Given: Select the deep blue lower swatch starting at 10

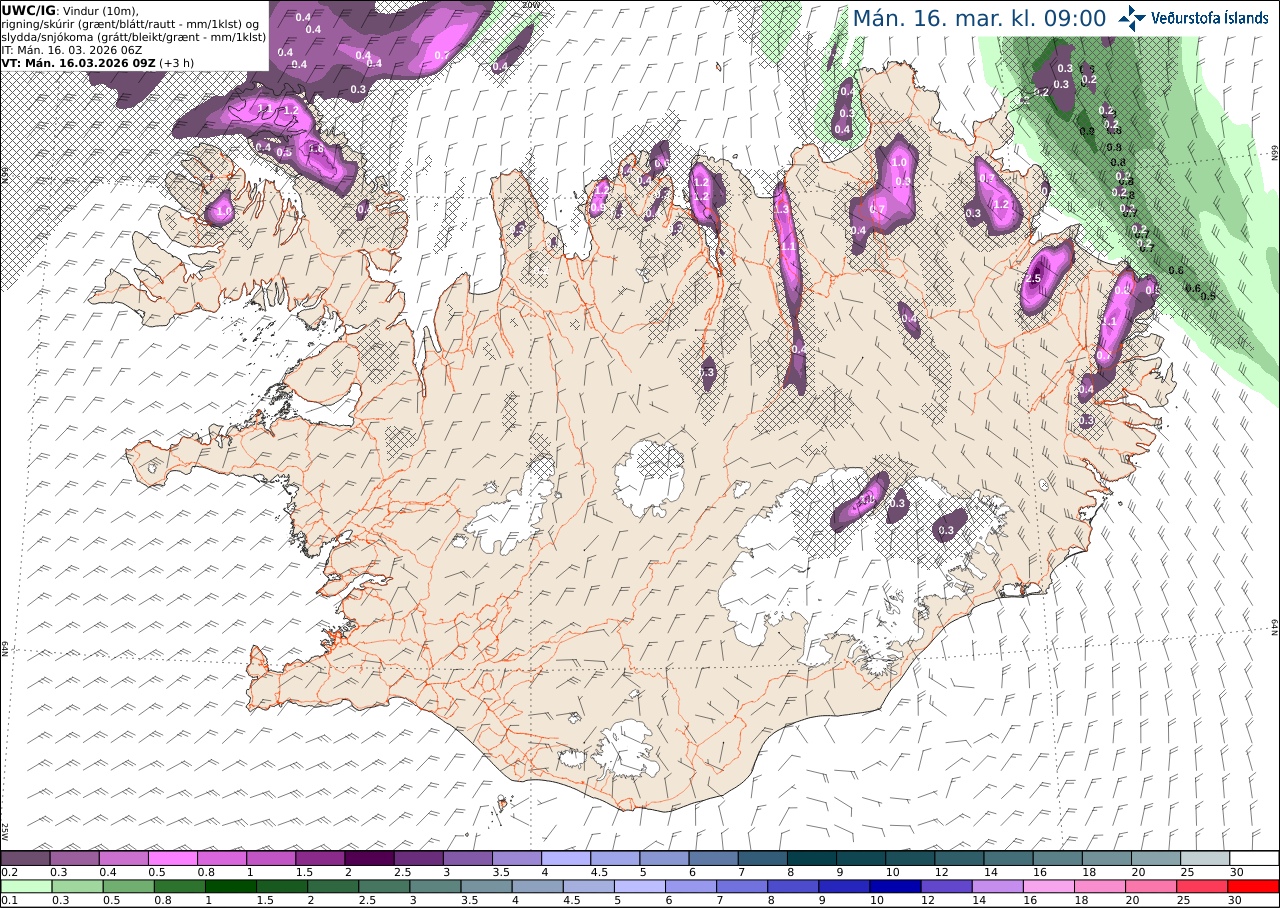Looking at the screenshot, I should point(896,886).
